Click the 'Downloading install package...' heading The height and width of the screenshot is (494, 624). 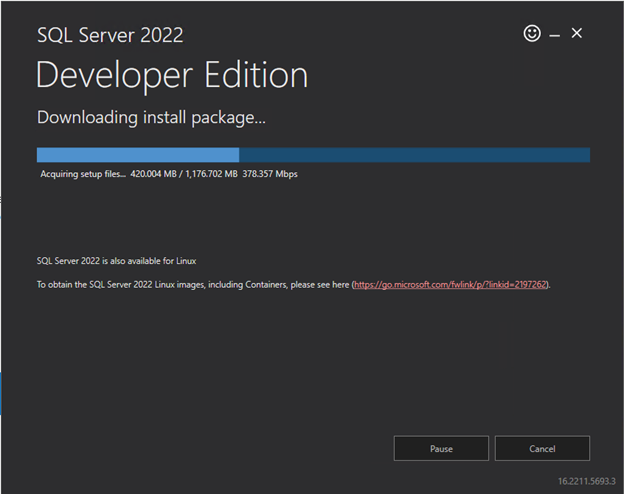pos(151,118)
